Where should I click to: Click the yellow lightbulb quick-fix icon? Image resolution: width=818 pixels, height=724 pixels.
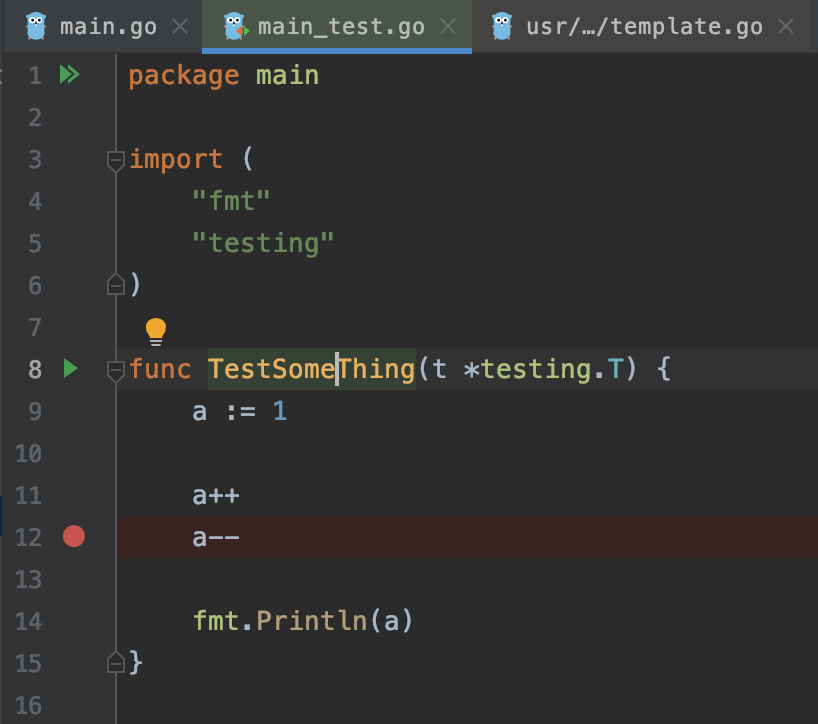coord(156,330)
